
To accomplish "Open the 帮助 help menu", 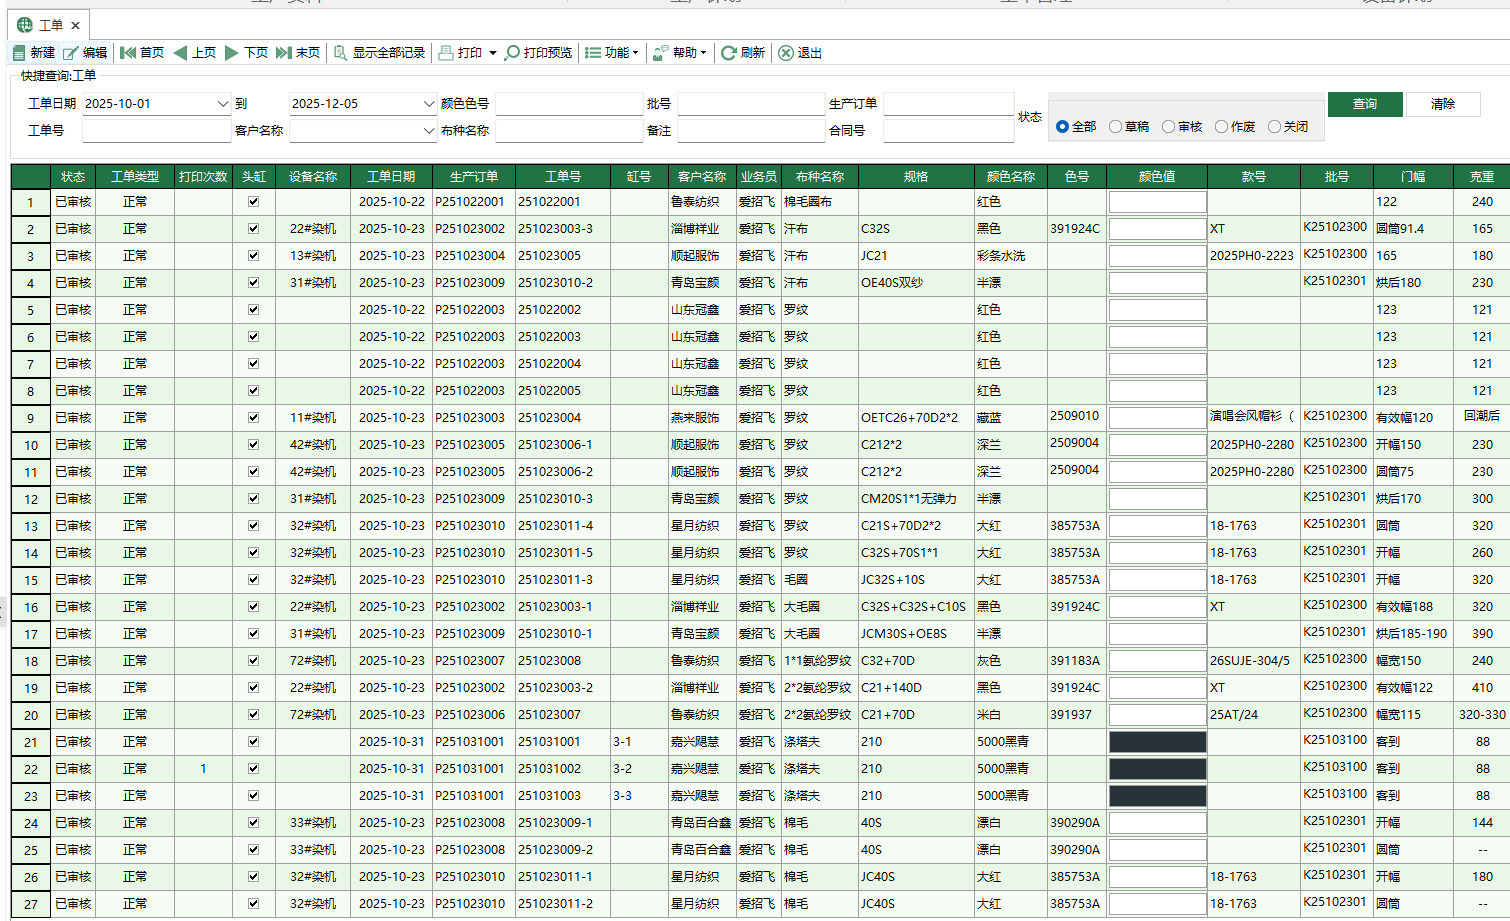I will click(680, 53).
